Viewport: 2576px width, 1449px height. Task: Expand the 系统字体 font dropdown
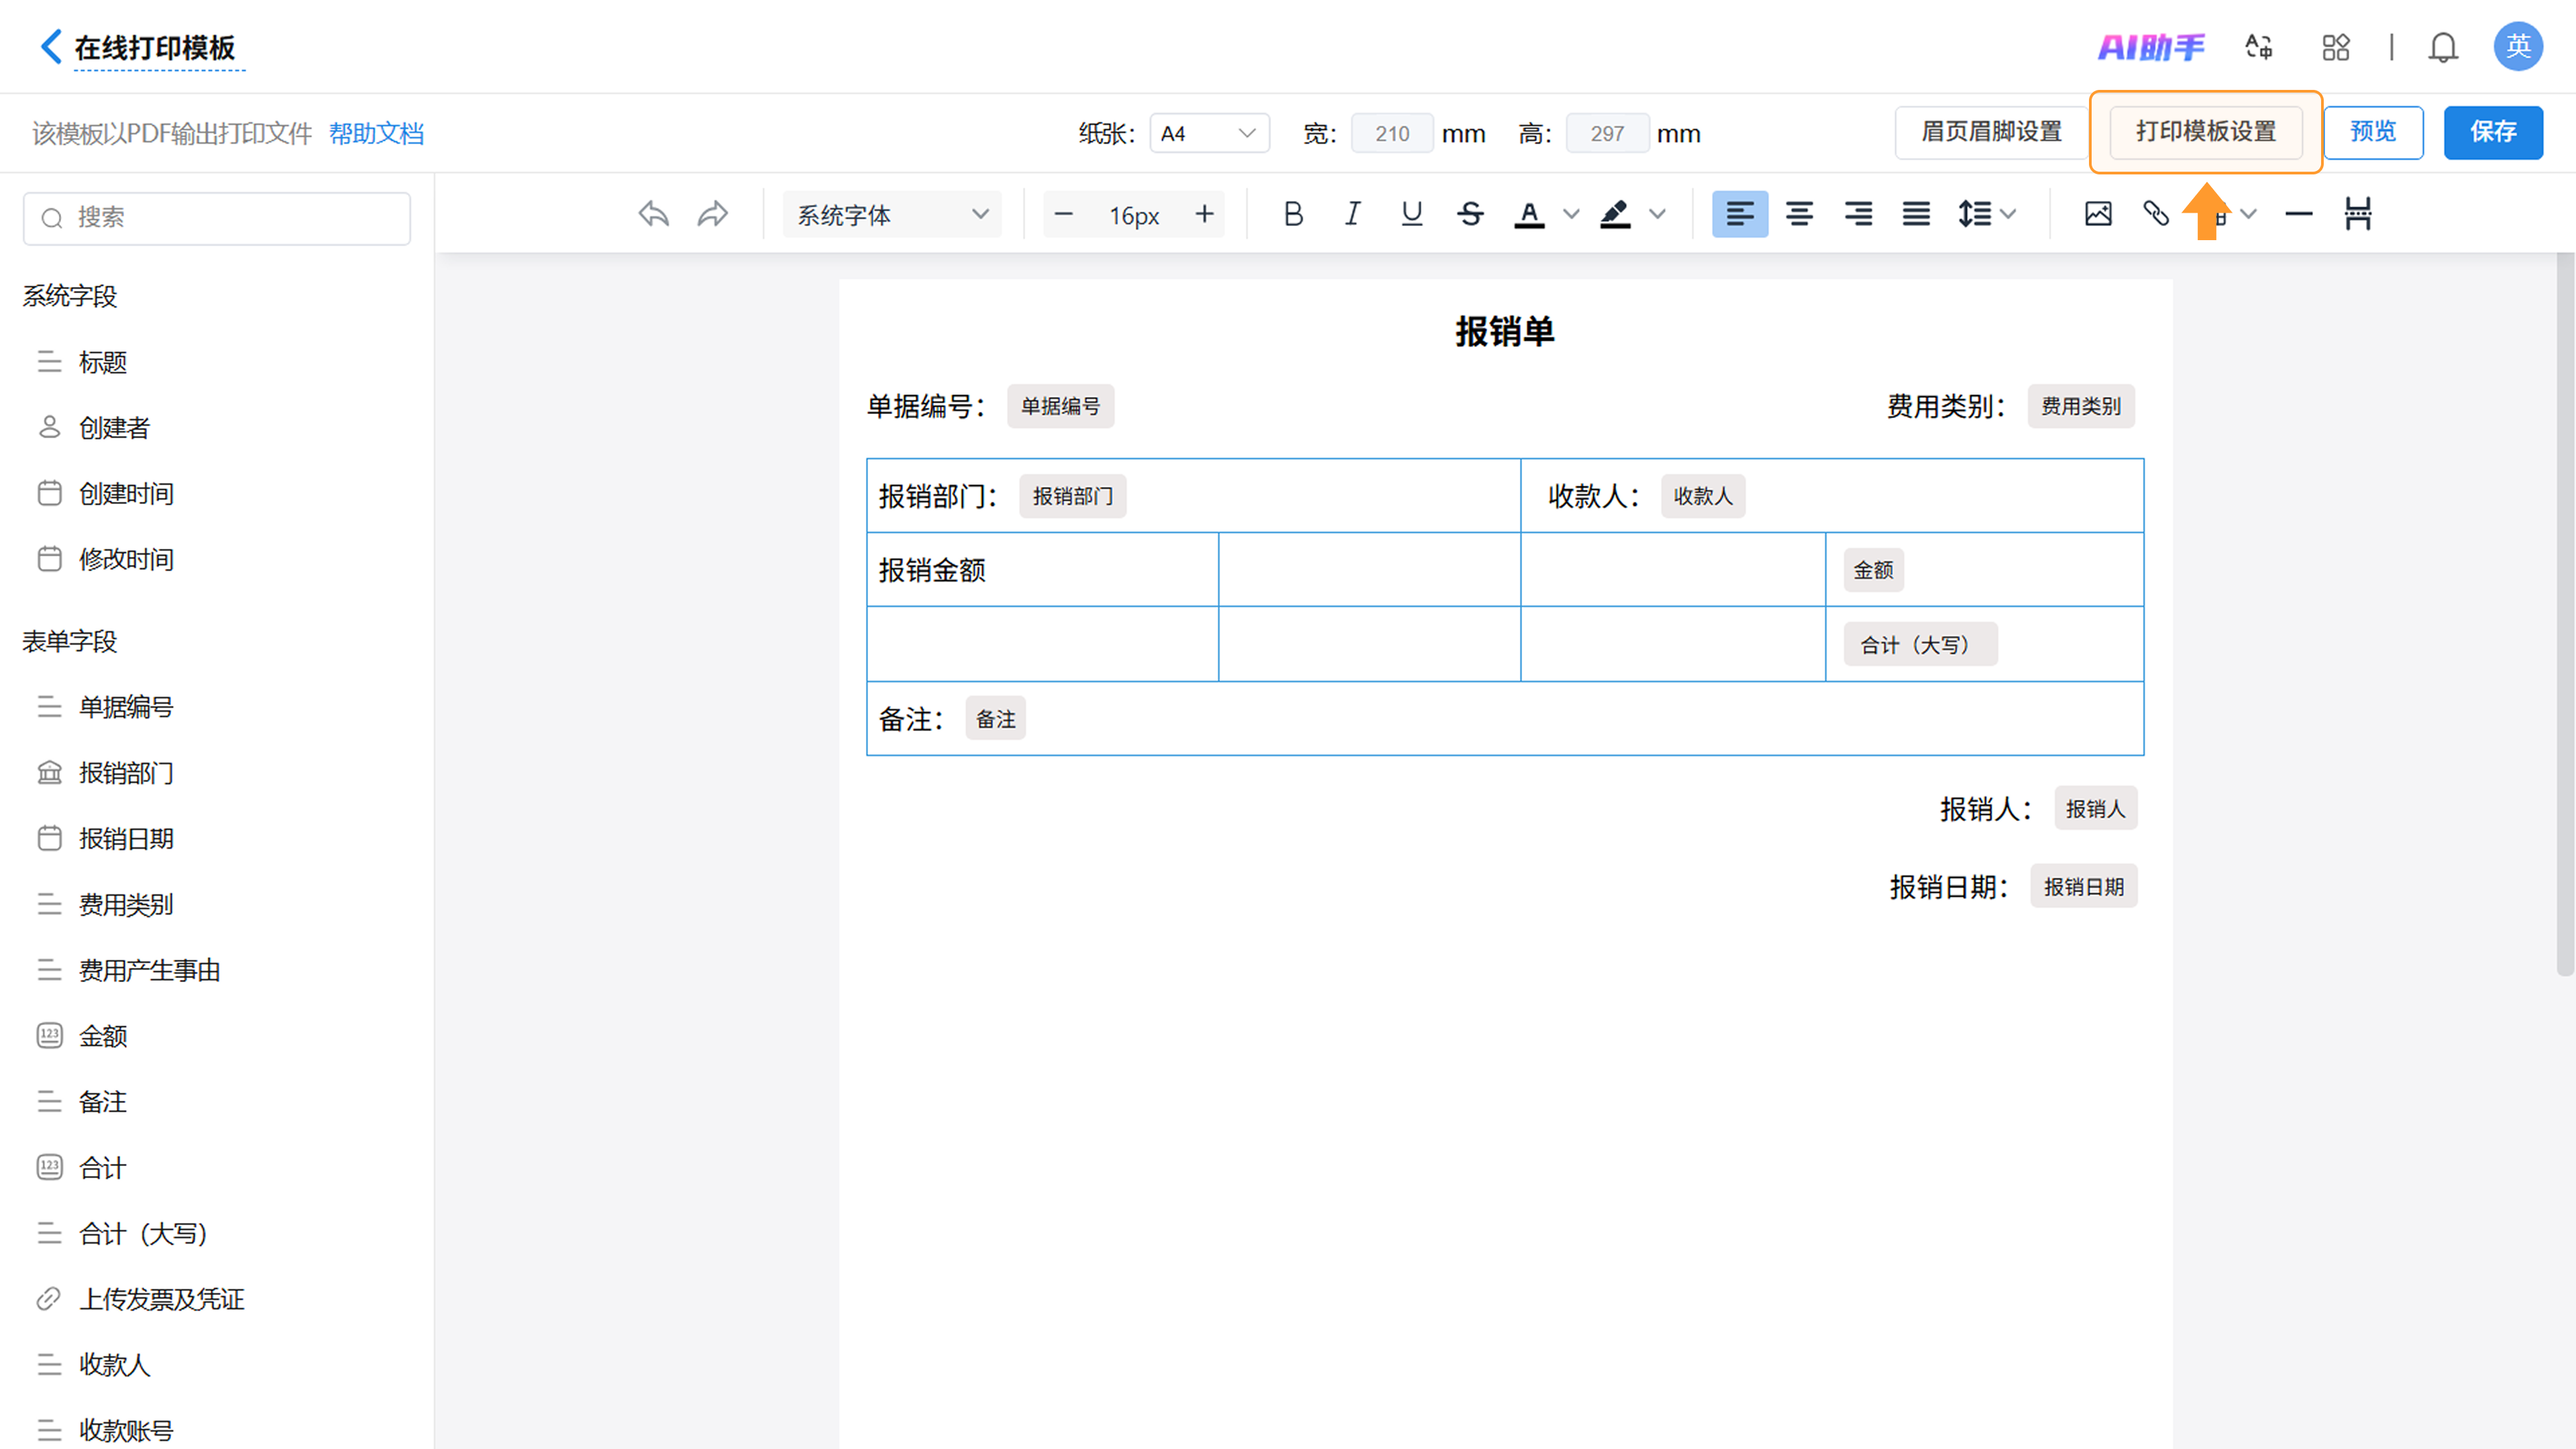coord(891,215)
